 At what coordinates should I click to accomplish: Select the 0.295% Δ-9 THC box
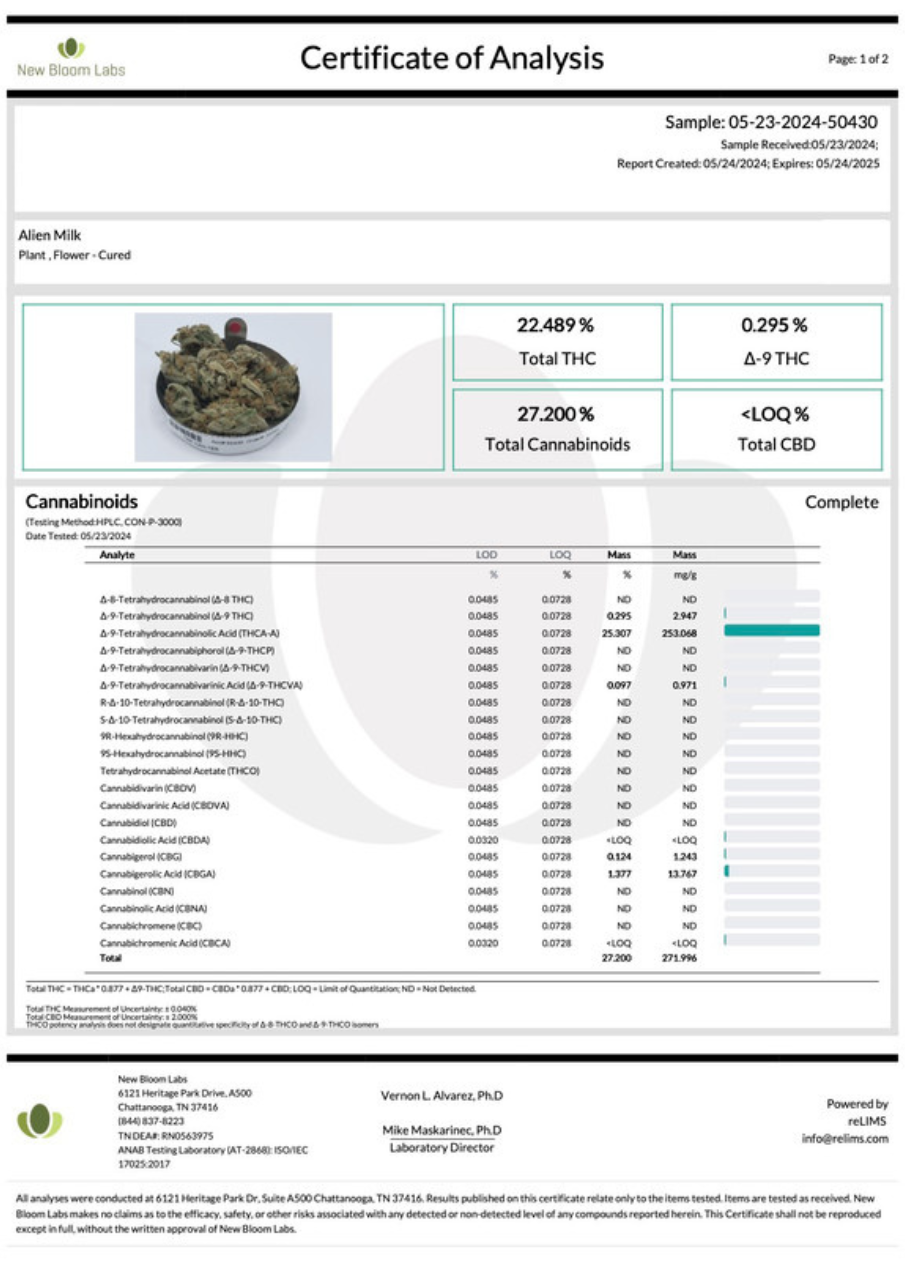pyautogui.click(x=776, y=342)
